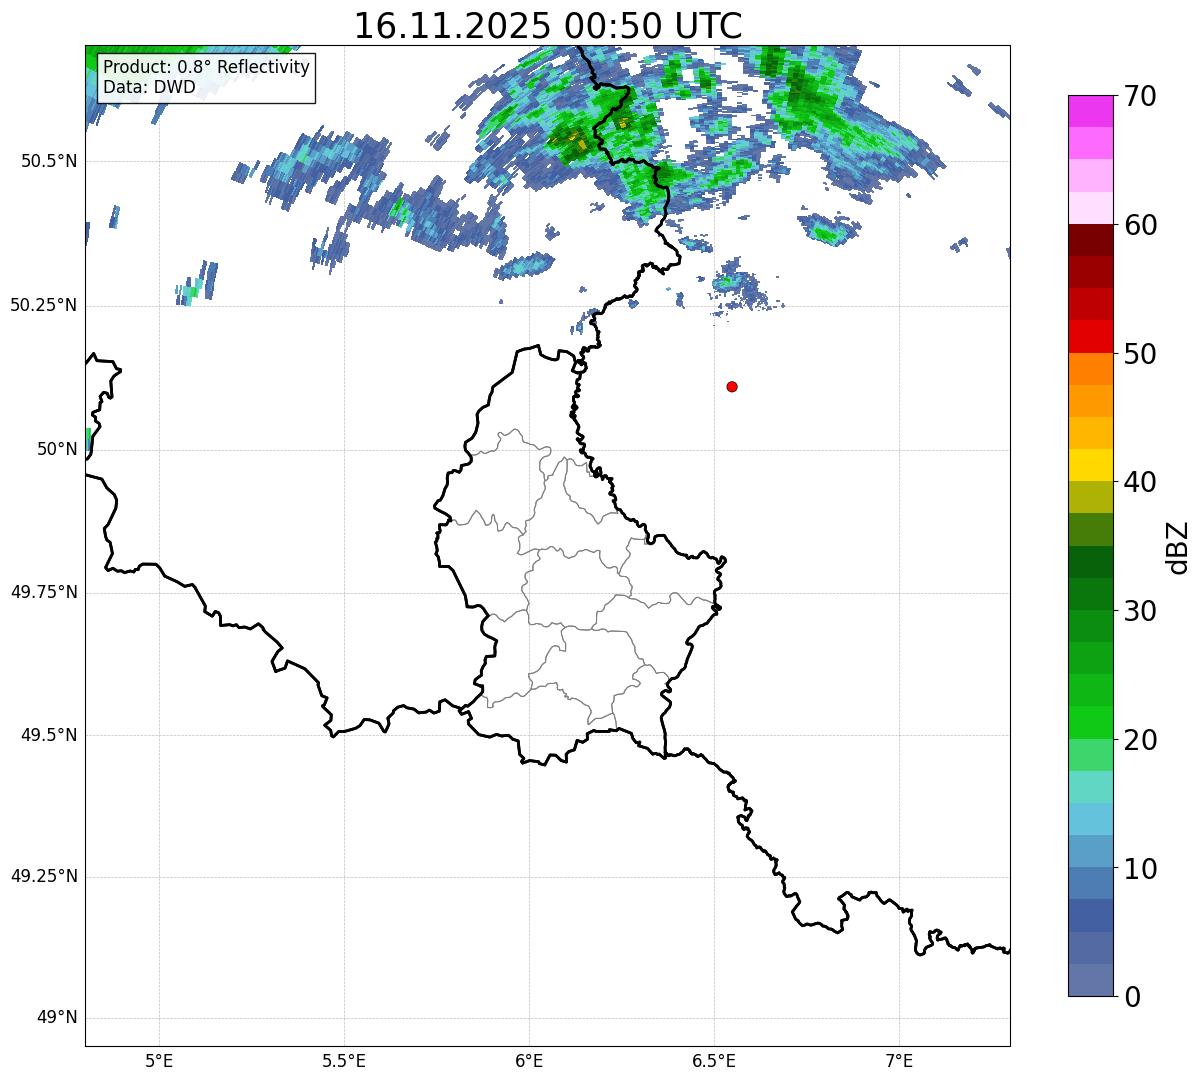
Task: Click the colorbar tick value 40
Action: tap(1140, 482)
